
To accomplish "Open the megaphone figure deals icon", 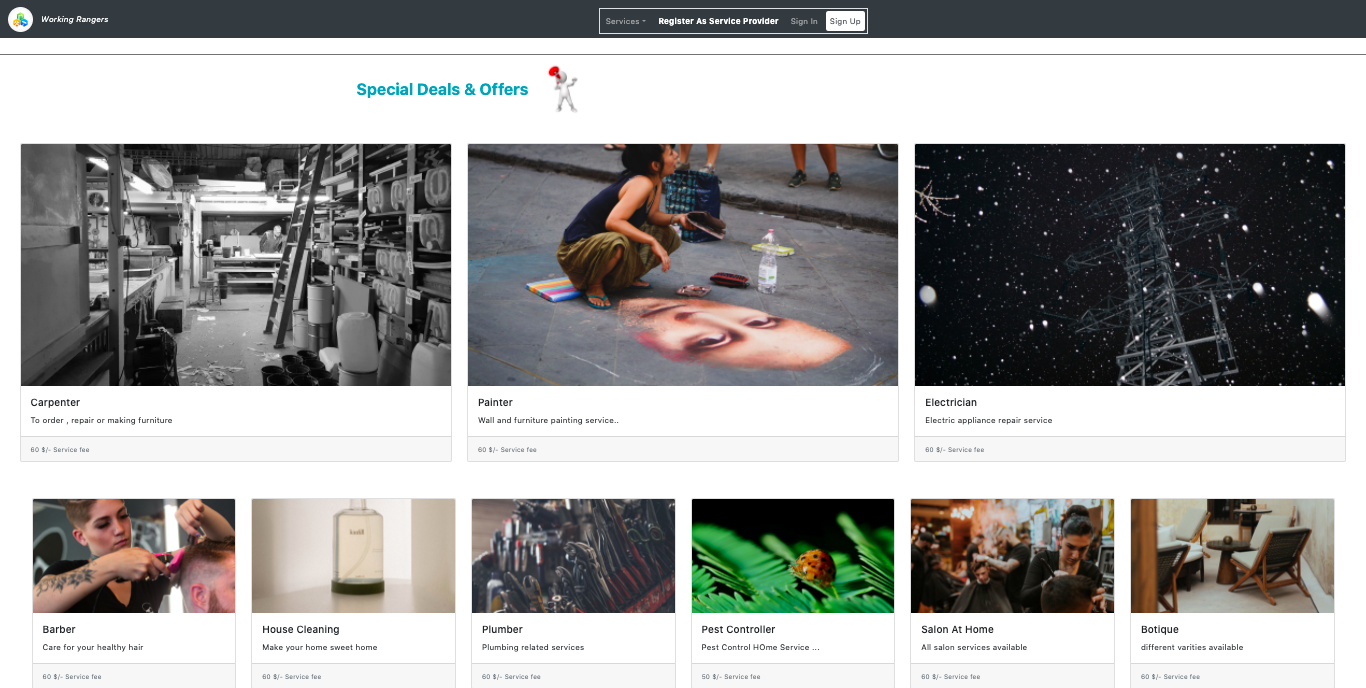I will coord(563,89).
